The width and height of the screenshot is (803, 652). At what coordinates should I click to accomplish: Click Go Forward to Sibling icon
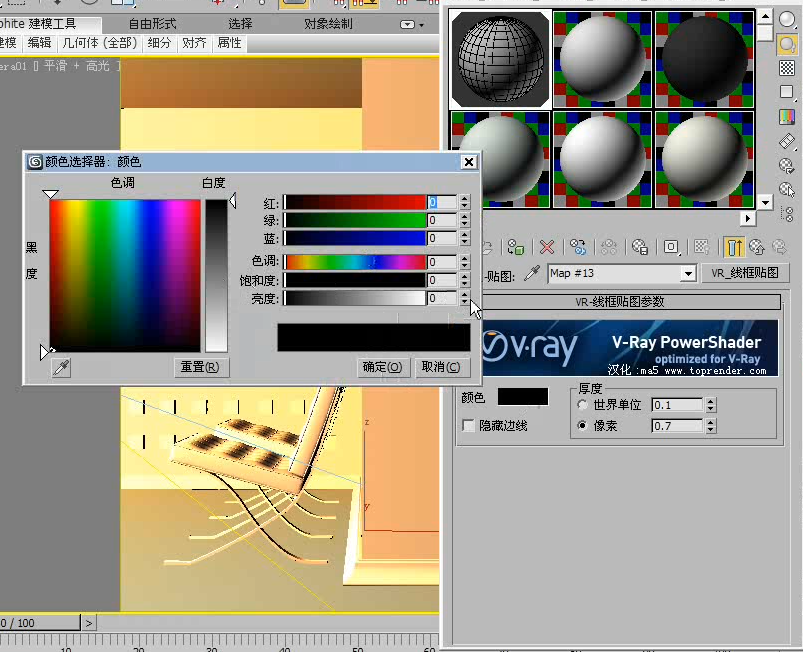(779, 248)
